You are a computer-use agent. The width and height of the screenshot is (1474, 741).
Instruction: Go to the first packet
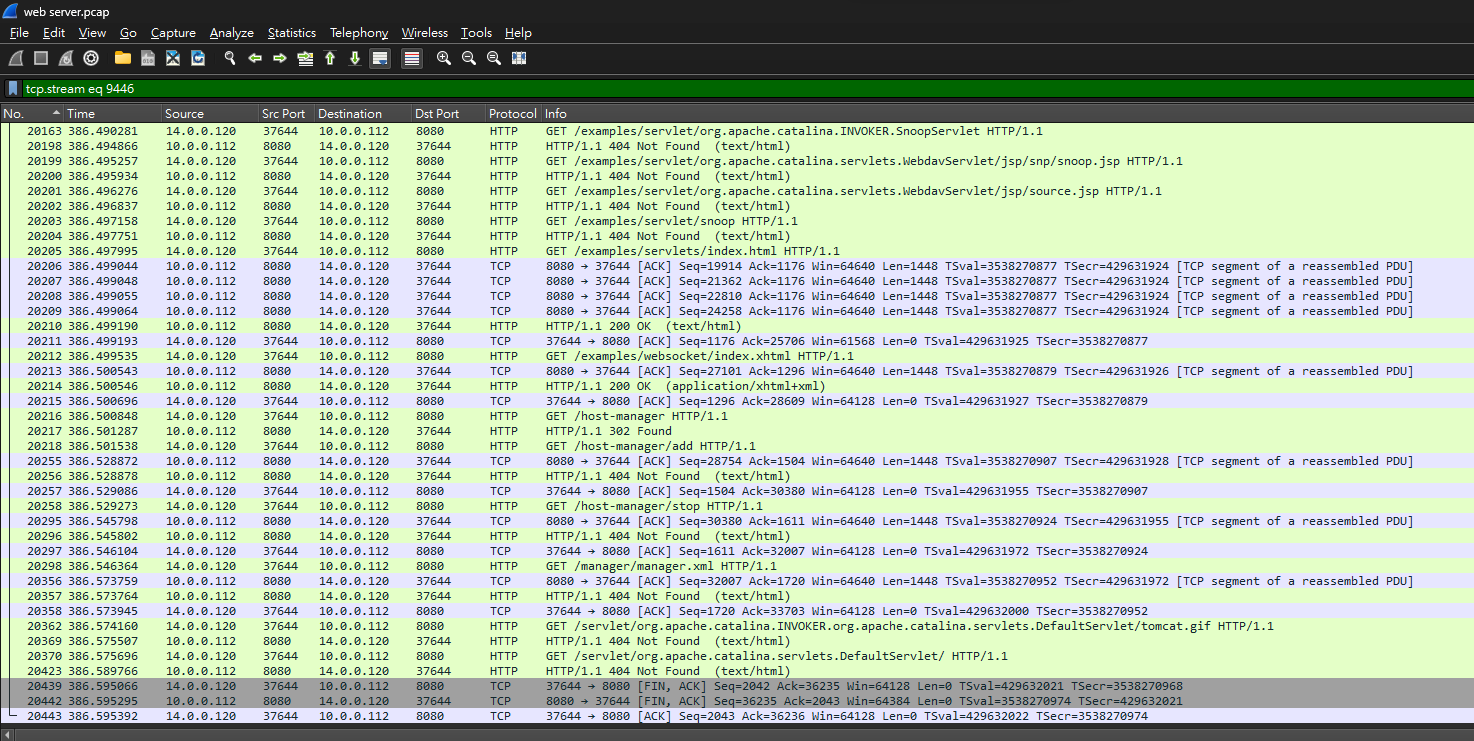point(330,59)
